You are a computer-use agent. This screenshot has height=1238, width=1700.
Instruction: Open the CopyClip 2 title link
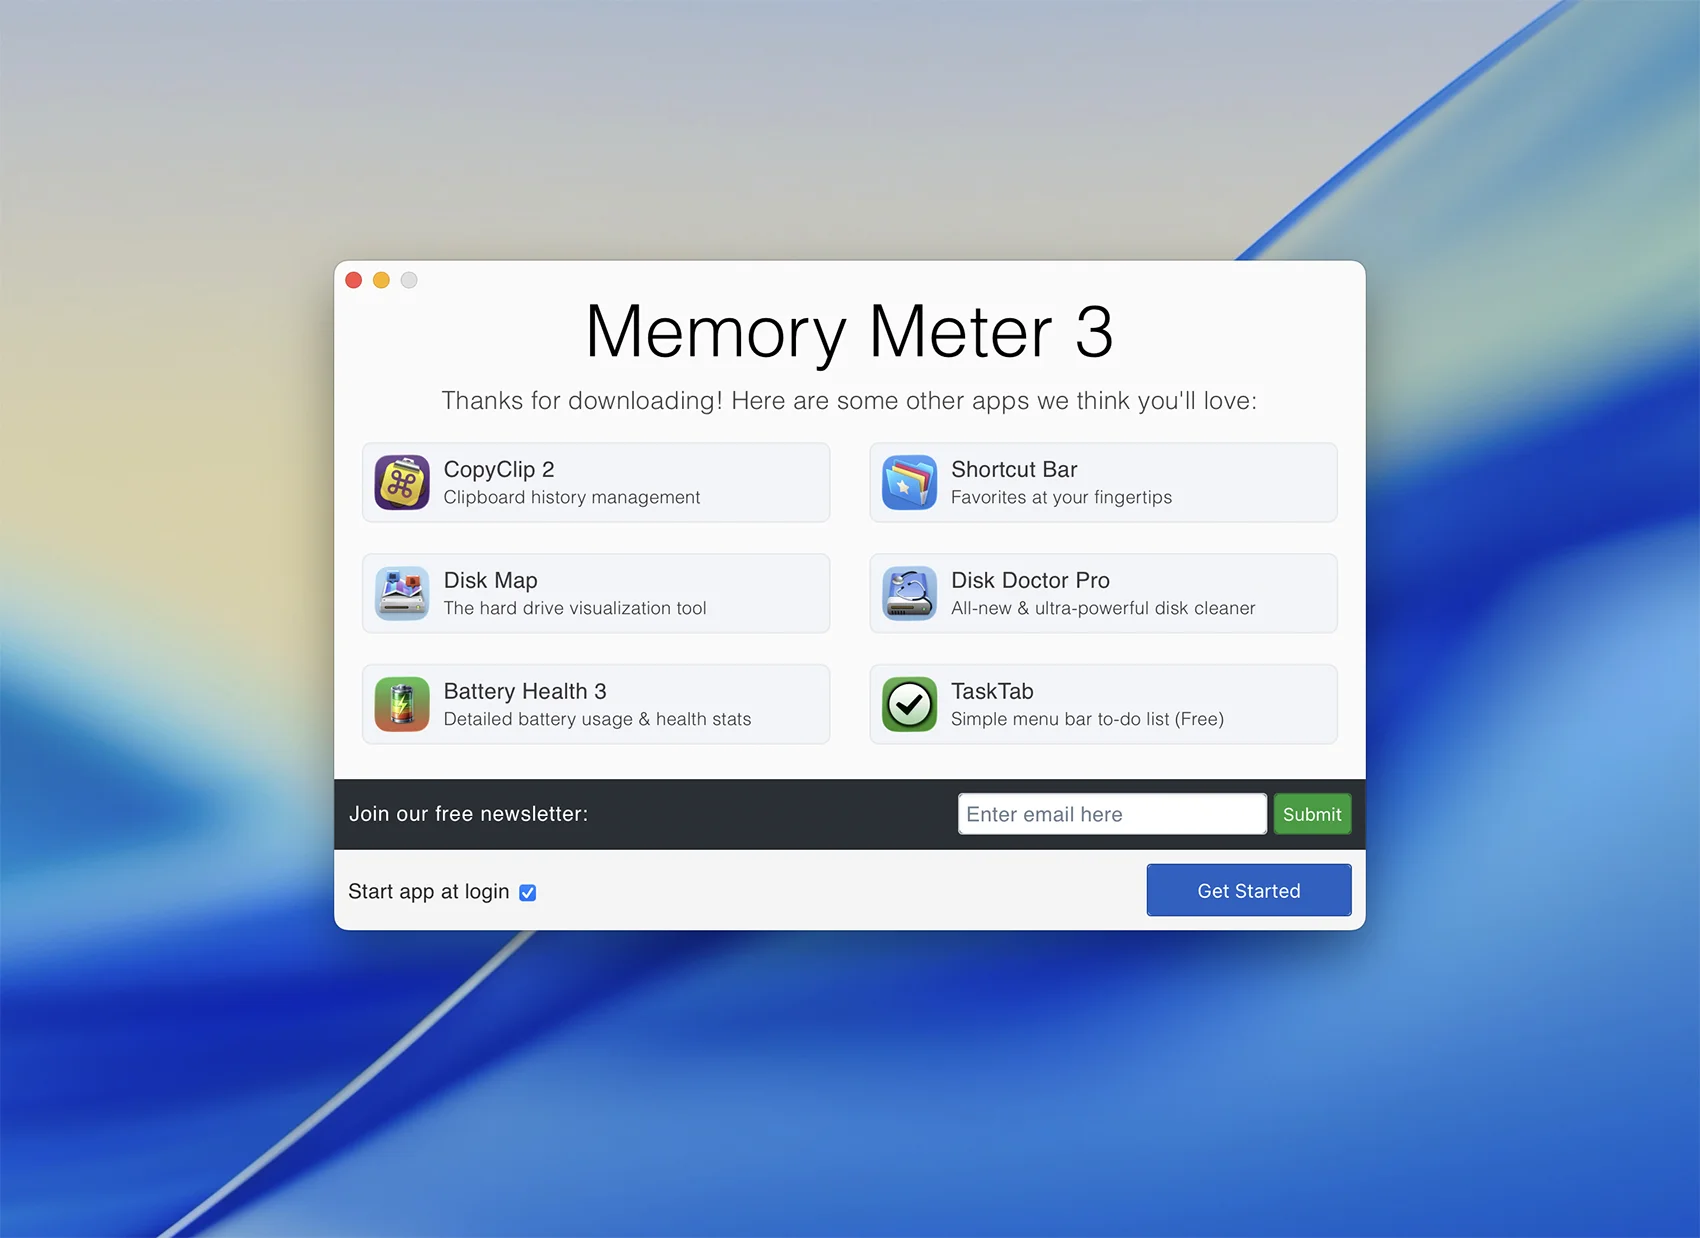click(498, 469)
